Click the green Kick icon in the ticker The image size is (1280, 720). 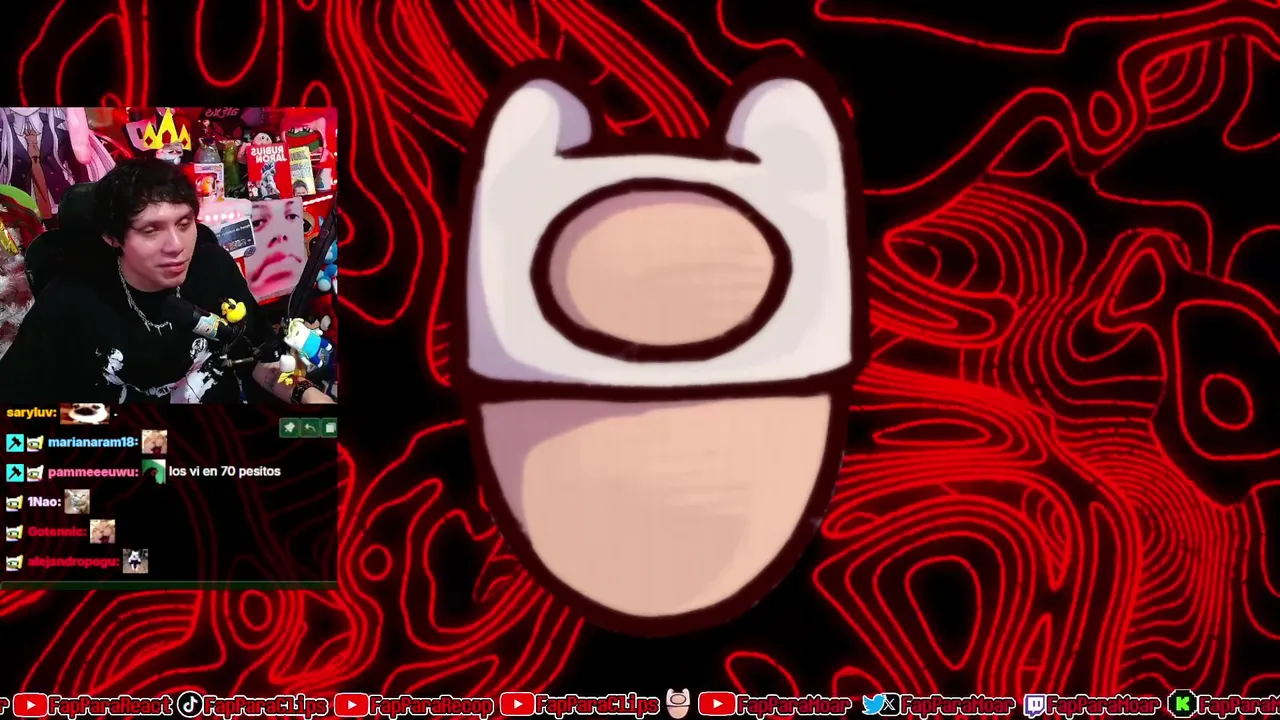[x=1184, y=706]
